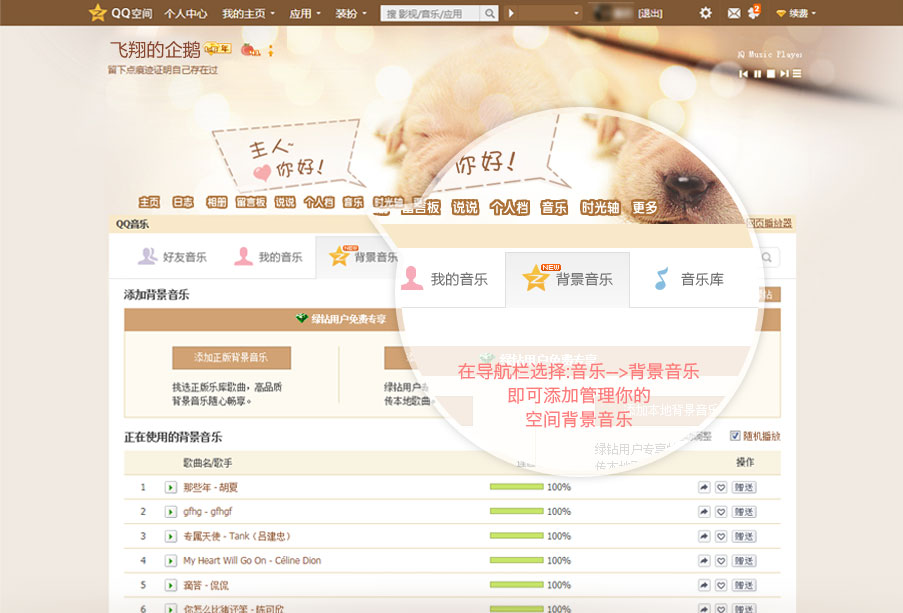This screenshot has width=903, height=613.
Task: Go to 相册 nav item
Action: (217, 202)
